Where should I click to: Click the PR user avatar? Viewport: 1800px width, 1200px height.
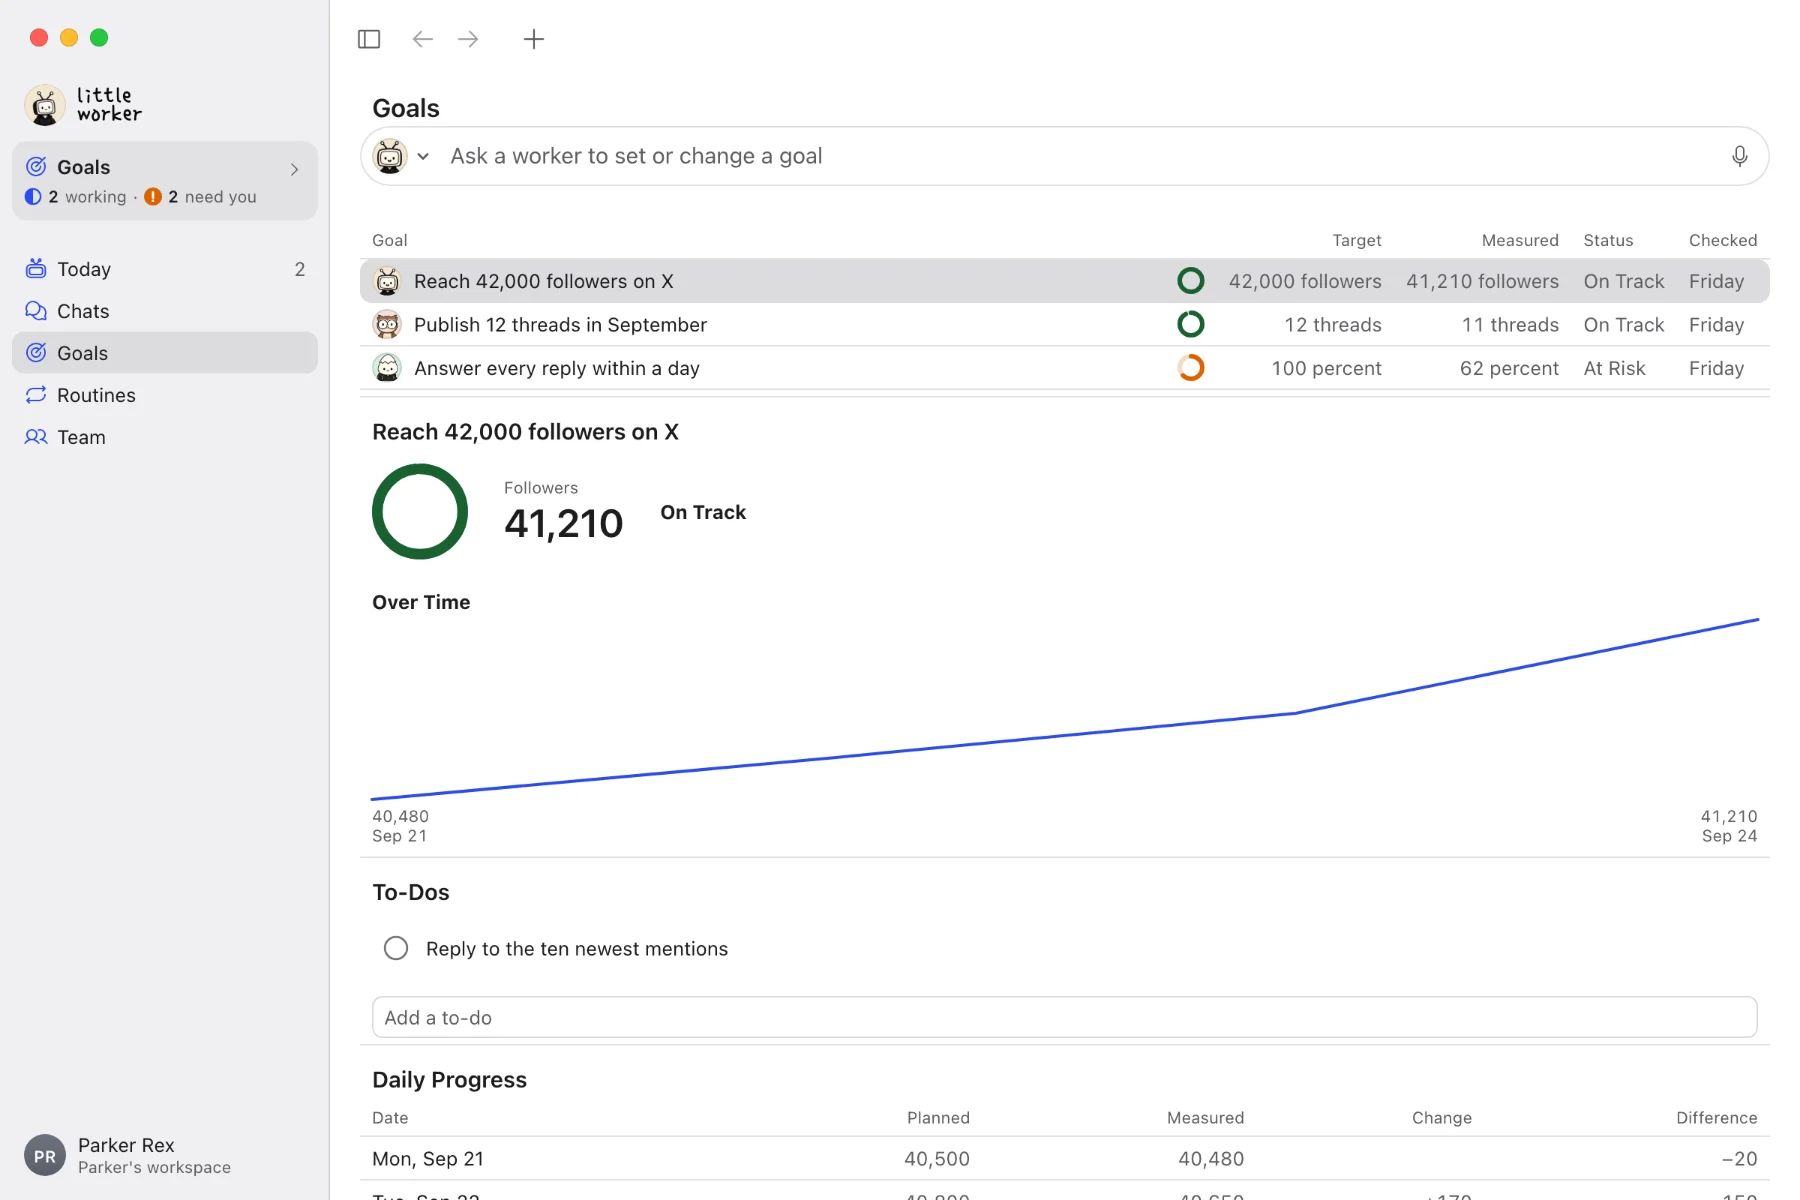click(x=45, y=1156)
